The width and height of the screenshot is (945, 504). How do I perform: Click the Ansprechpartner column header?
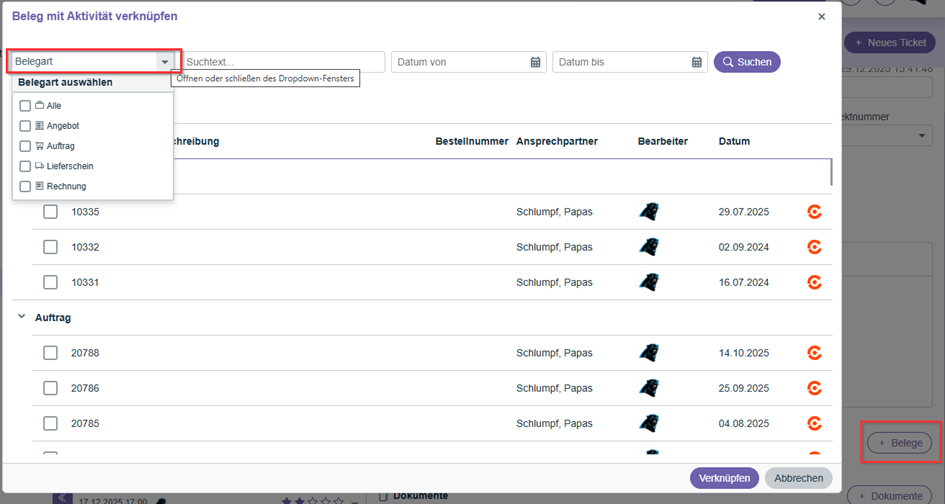click(556, 141)
